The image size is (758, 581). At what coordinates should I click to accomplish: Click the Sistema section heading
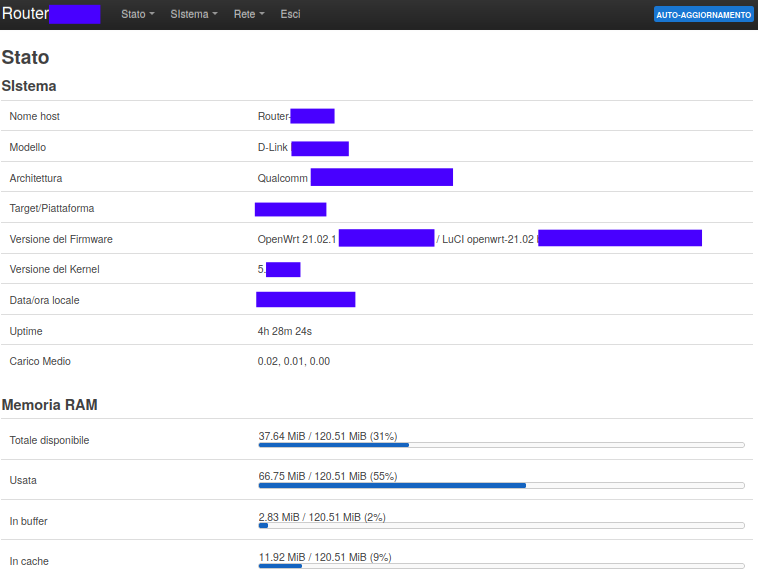click(29, 86)
